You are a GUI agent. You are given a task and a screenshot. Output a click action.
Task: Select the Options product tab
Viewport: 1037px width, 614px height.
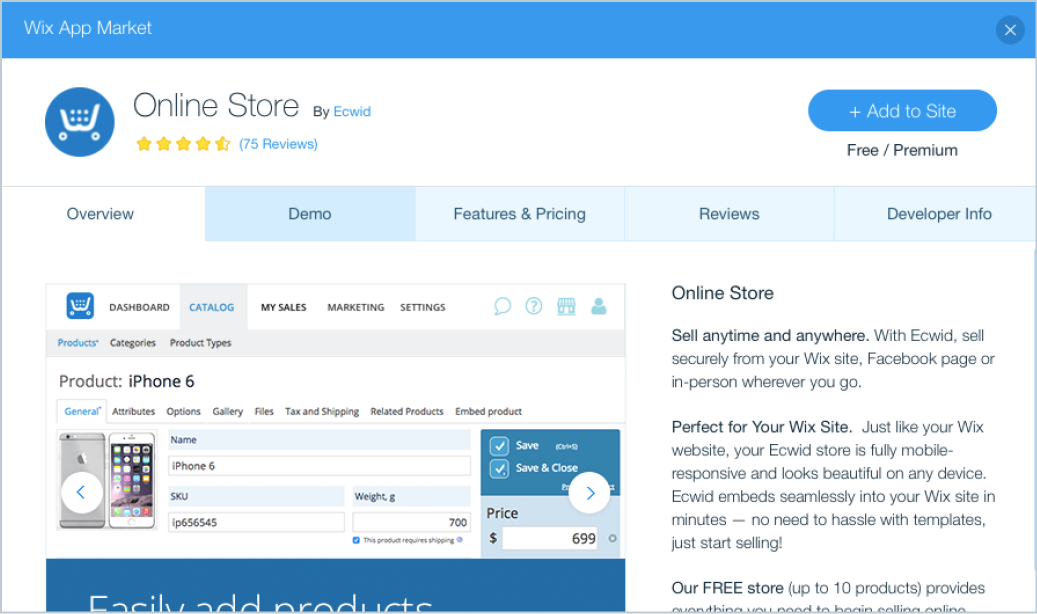click(x=183, y=411)
